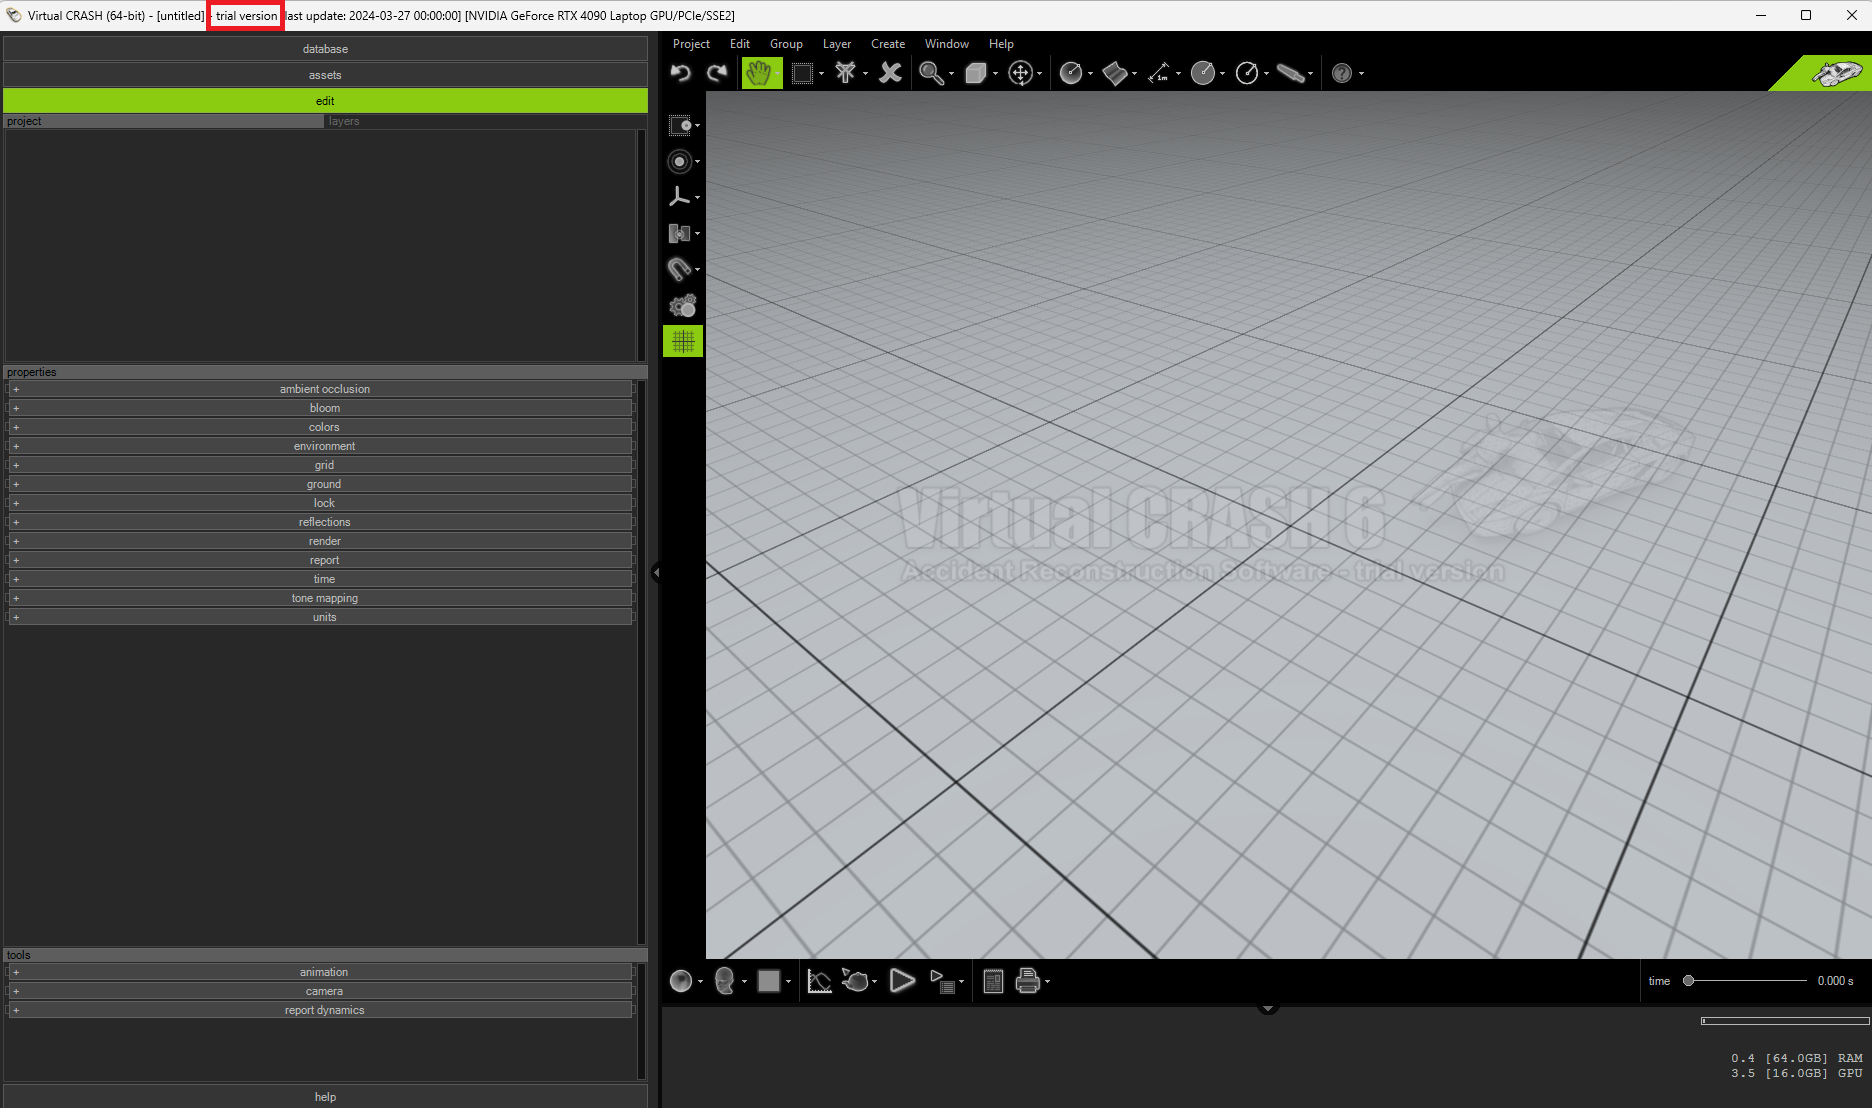The width and height of the screenshot is (1872, 1108).
Task: Click the printer icon
Action: point(1027,981)
